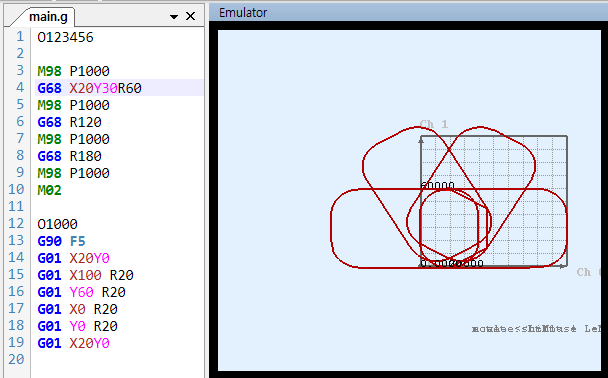
Task: Click the origin coordinate label in plot
Action: [452, 264]
